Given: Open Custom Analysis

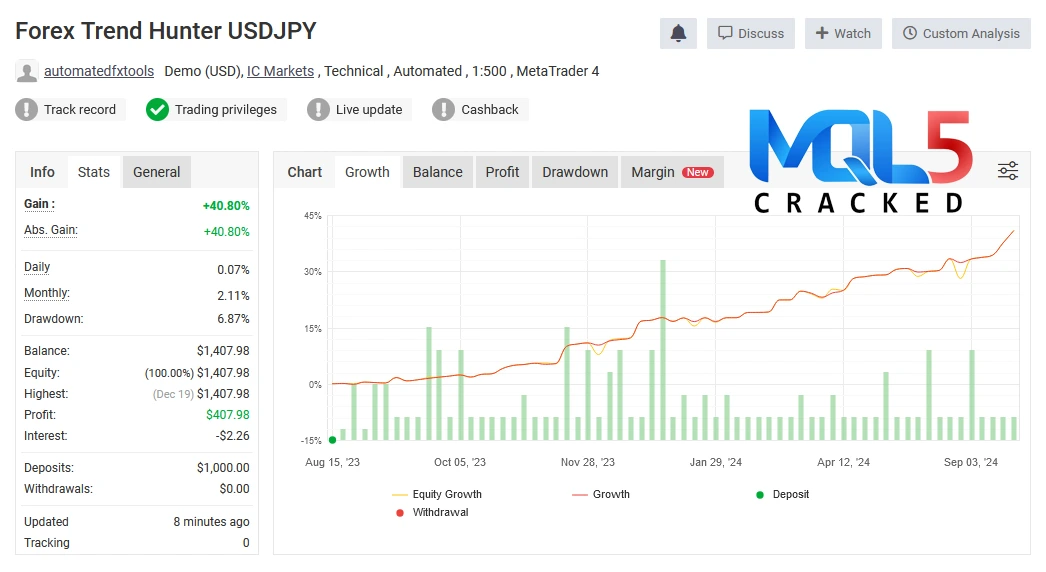Looking at the screenshot, I should click(961, 33).
